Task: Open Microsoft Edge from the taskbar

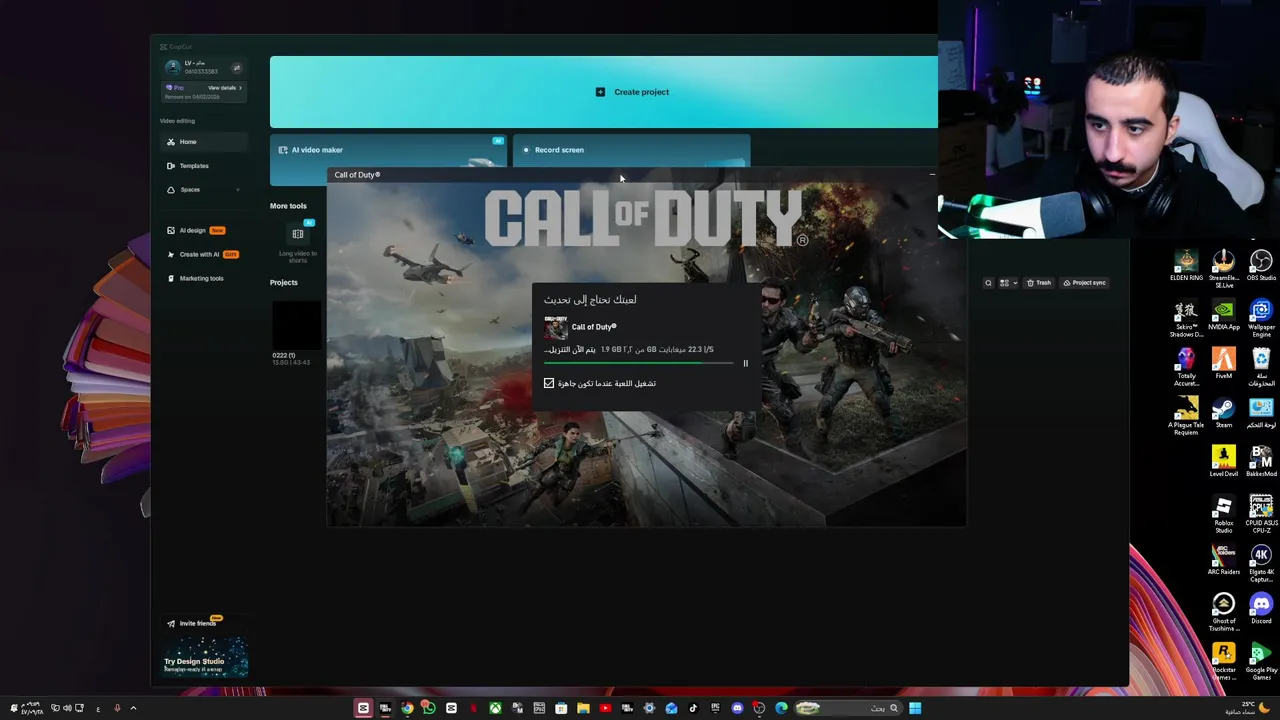Action: (x=781, y=708)
